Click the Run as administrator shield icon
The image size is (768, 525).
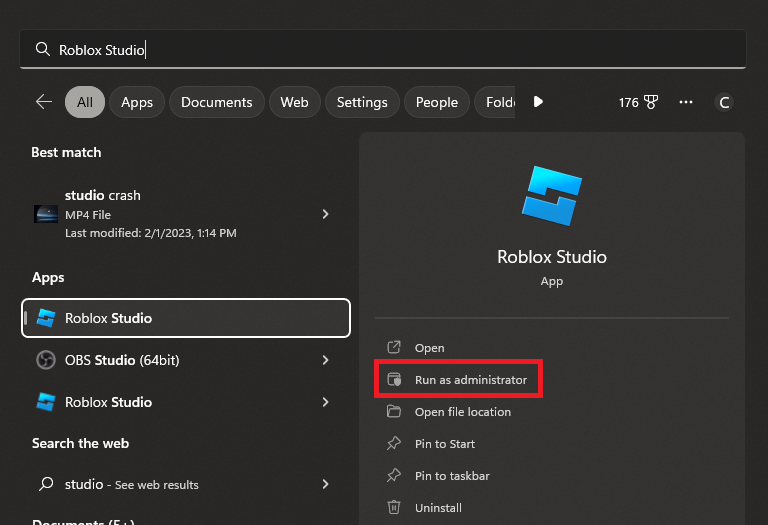tap(394, 379)
